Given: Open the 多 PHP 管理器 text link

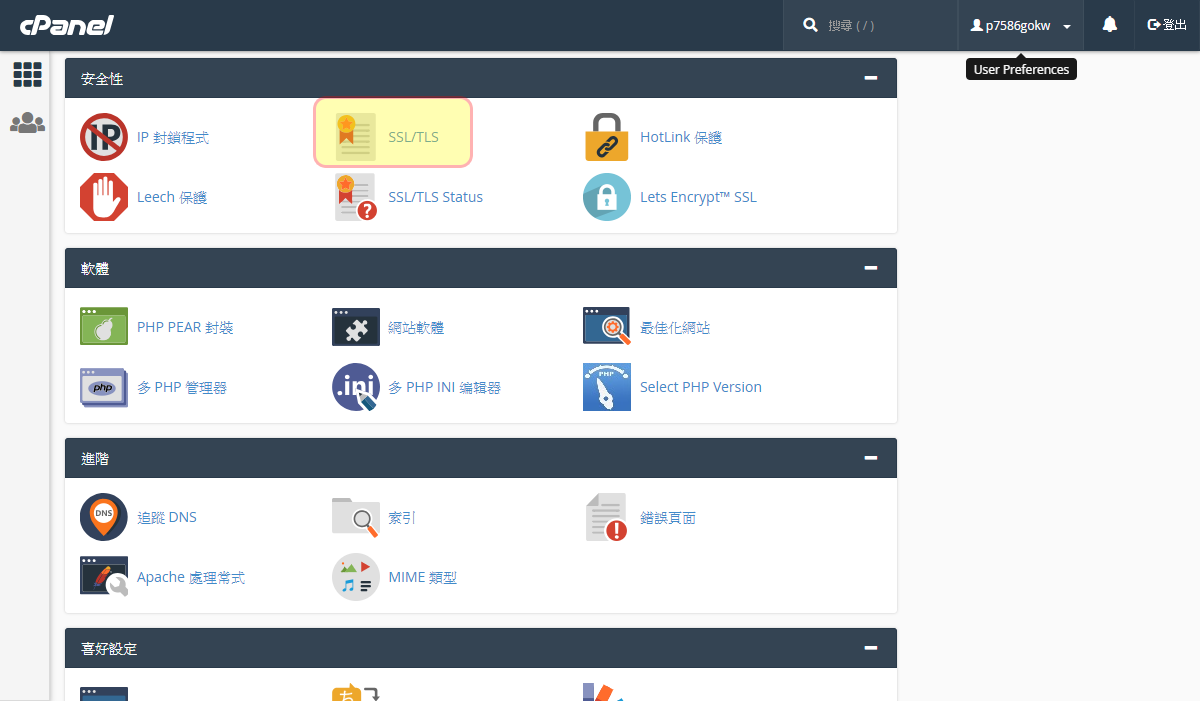Looking at the screenshot, I should 182,388.
